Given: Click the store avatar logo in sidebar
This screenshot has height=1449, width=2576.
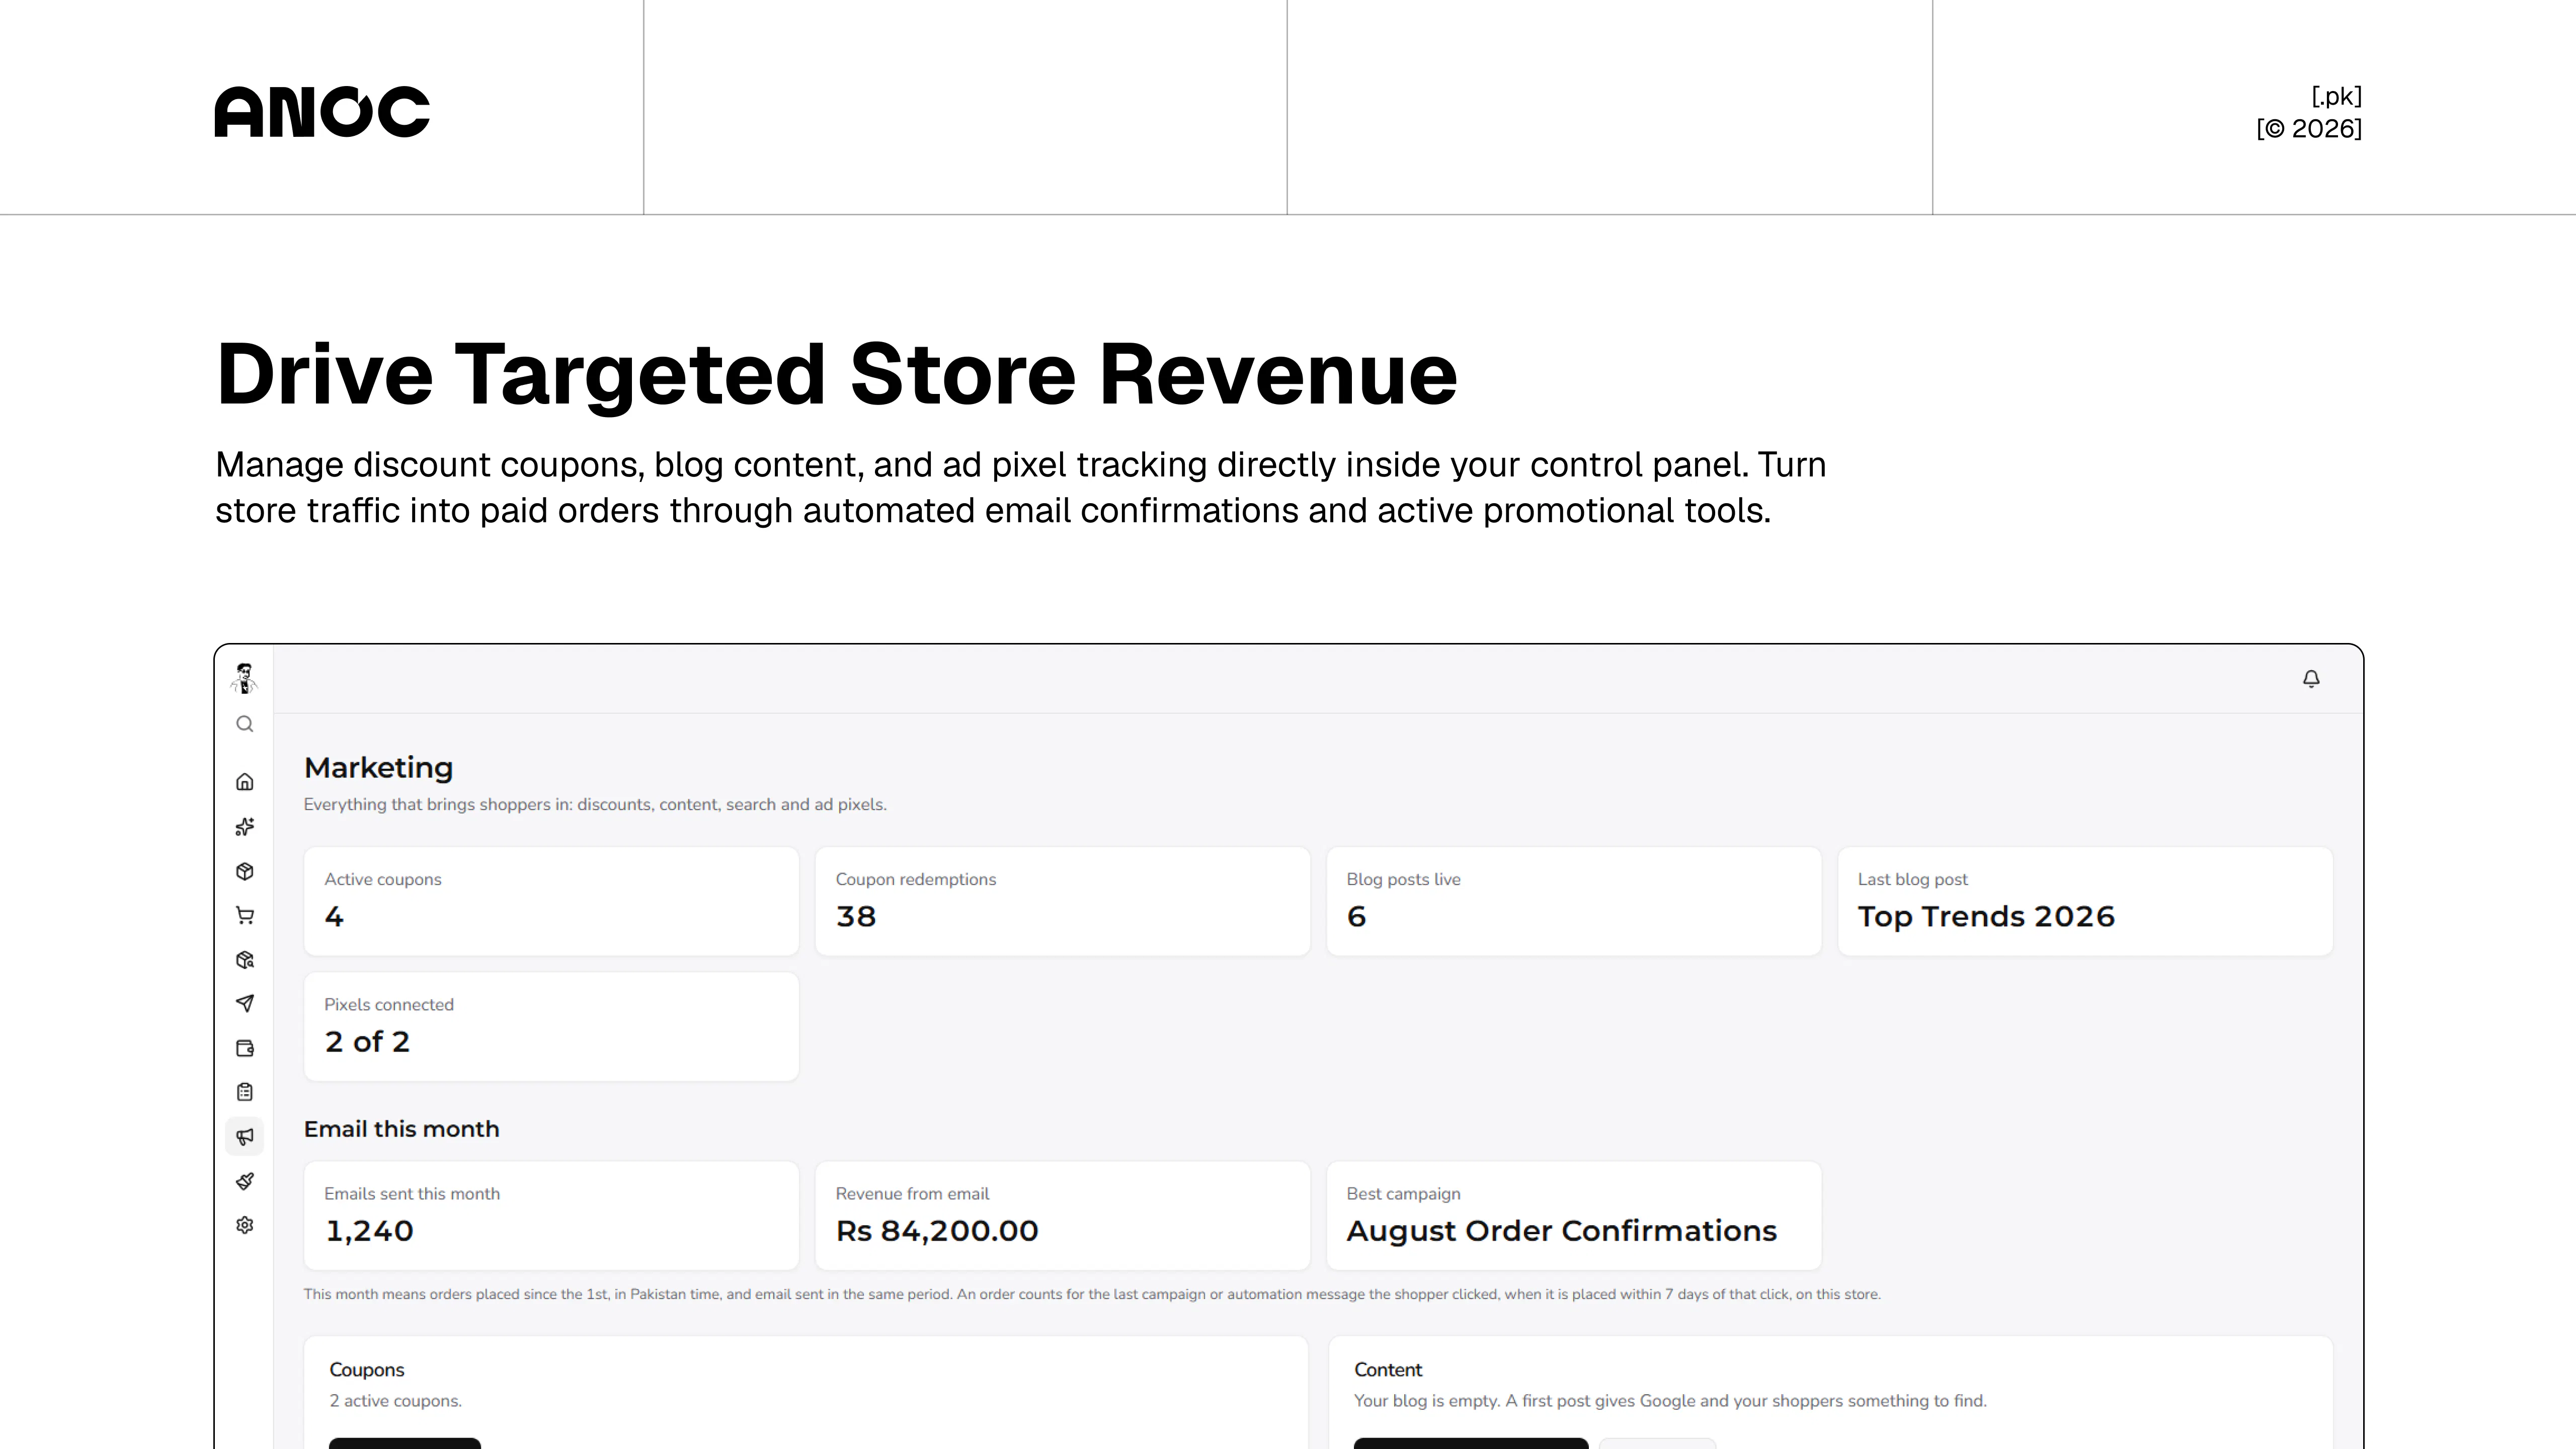Looking at the screenshot, I should click(x=244, y=678).
